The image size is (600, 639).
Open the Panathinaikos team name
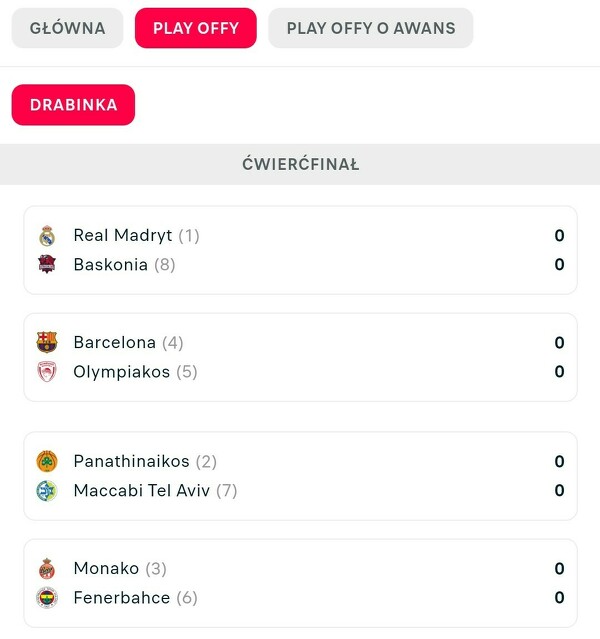click(x=131, y=462)
